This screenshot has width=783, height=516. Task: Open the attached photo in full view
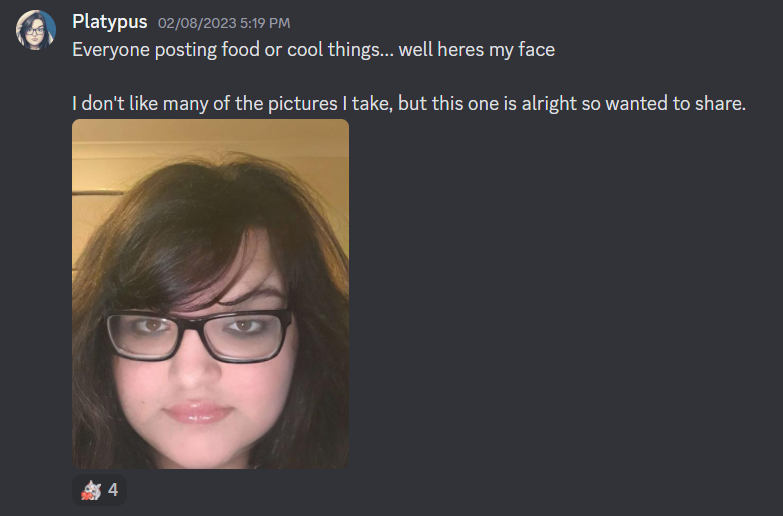click(211, 294)
